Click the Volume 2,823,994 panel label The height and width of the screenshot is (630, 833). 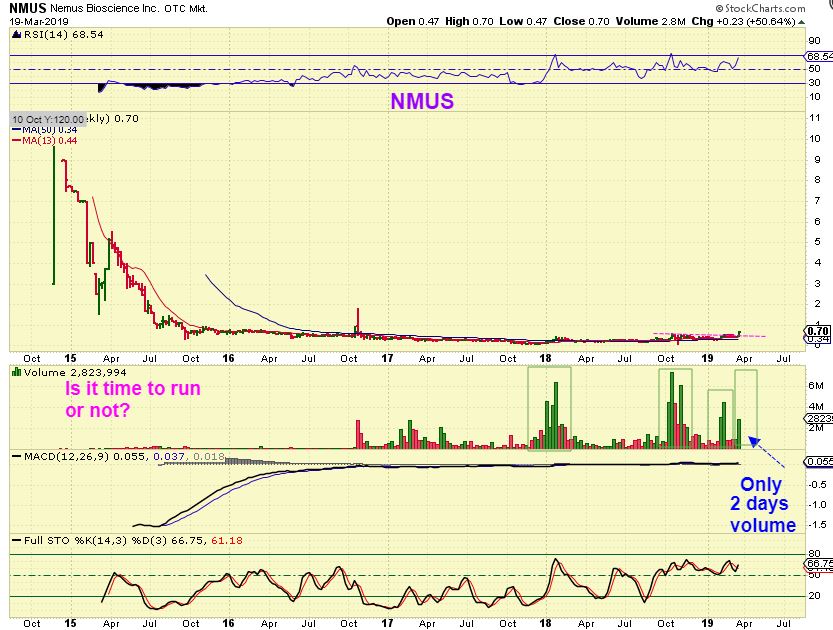coord(75,372)
